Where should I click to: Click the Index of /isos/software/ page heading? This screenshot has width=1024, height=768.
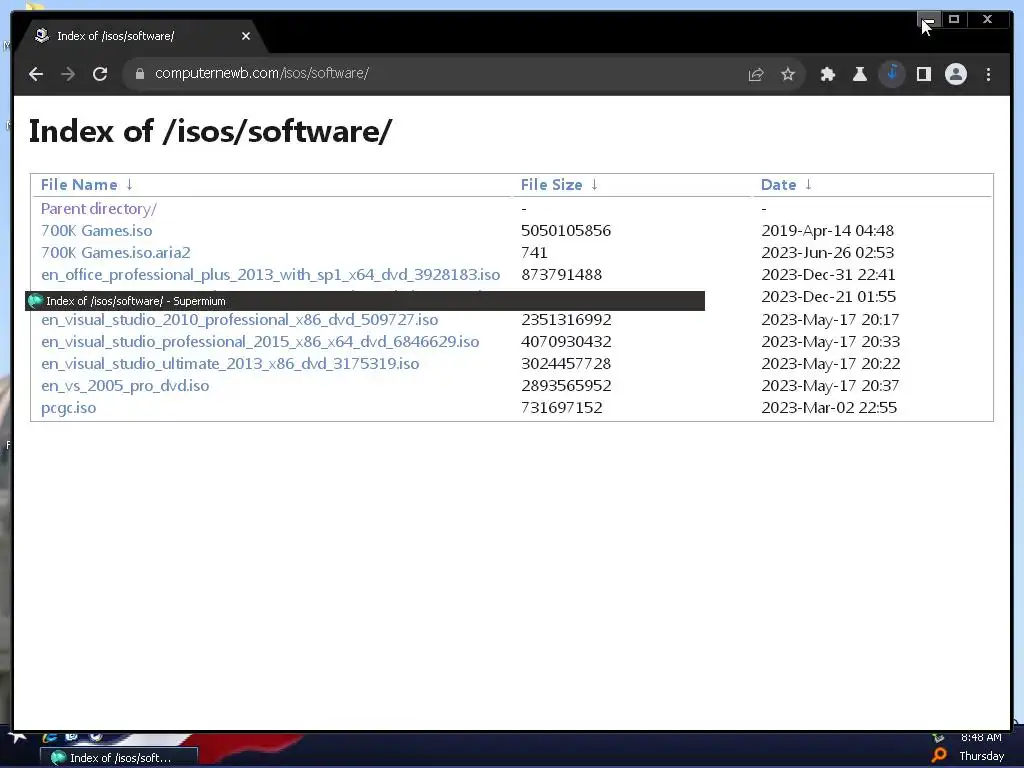210,131
